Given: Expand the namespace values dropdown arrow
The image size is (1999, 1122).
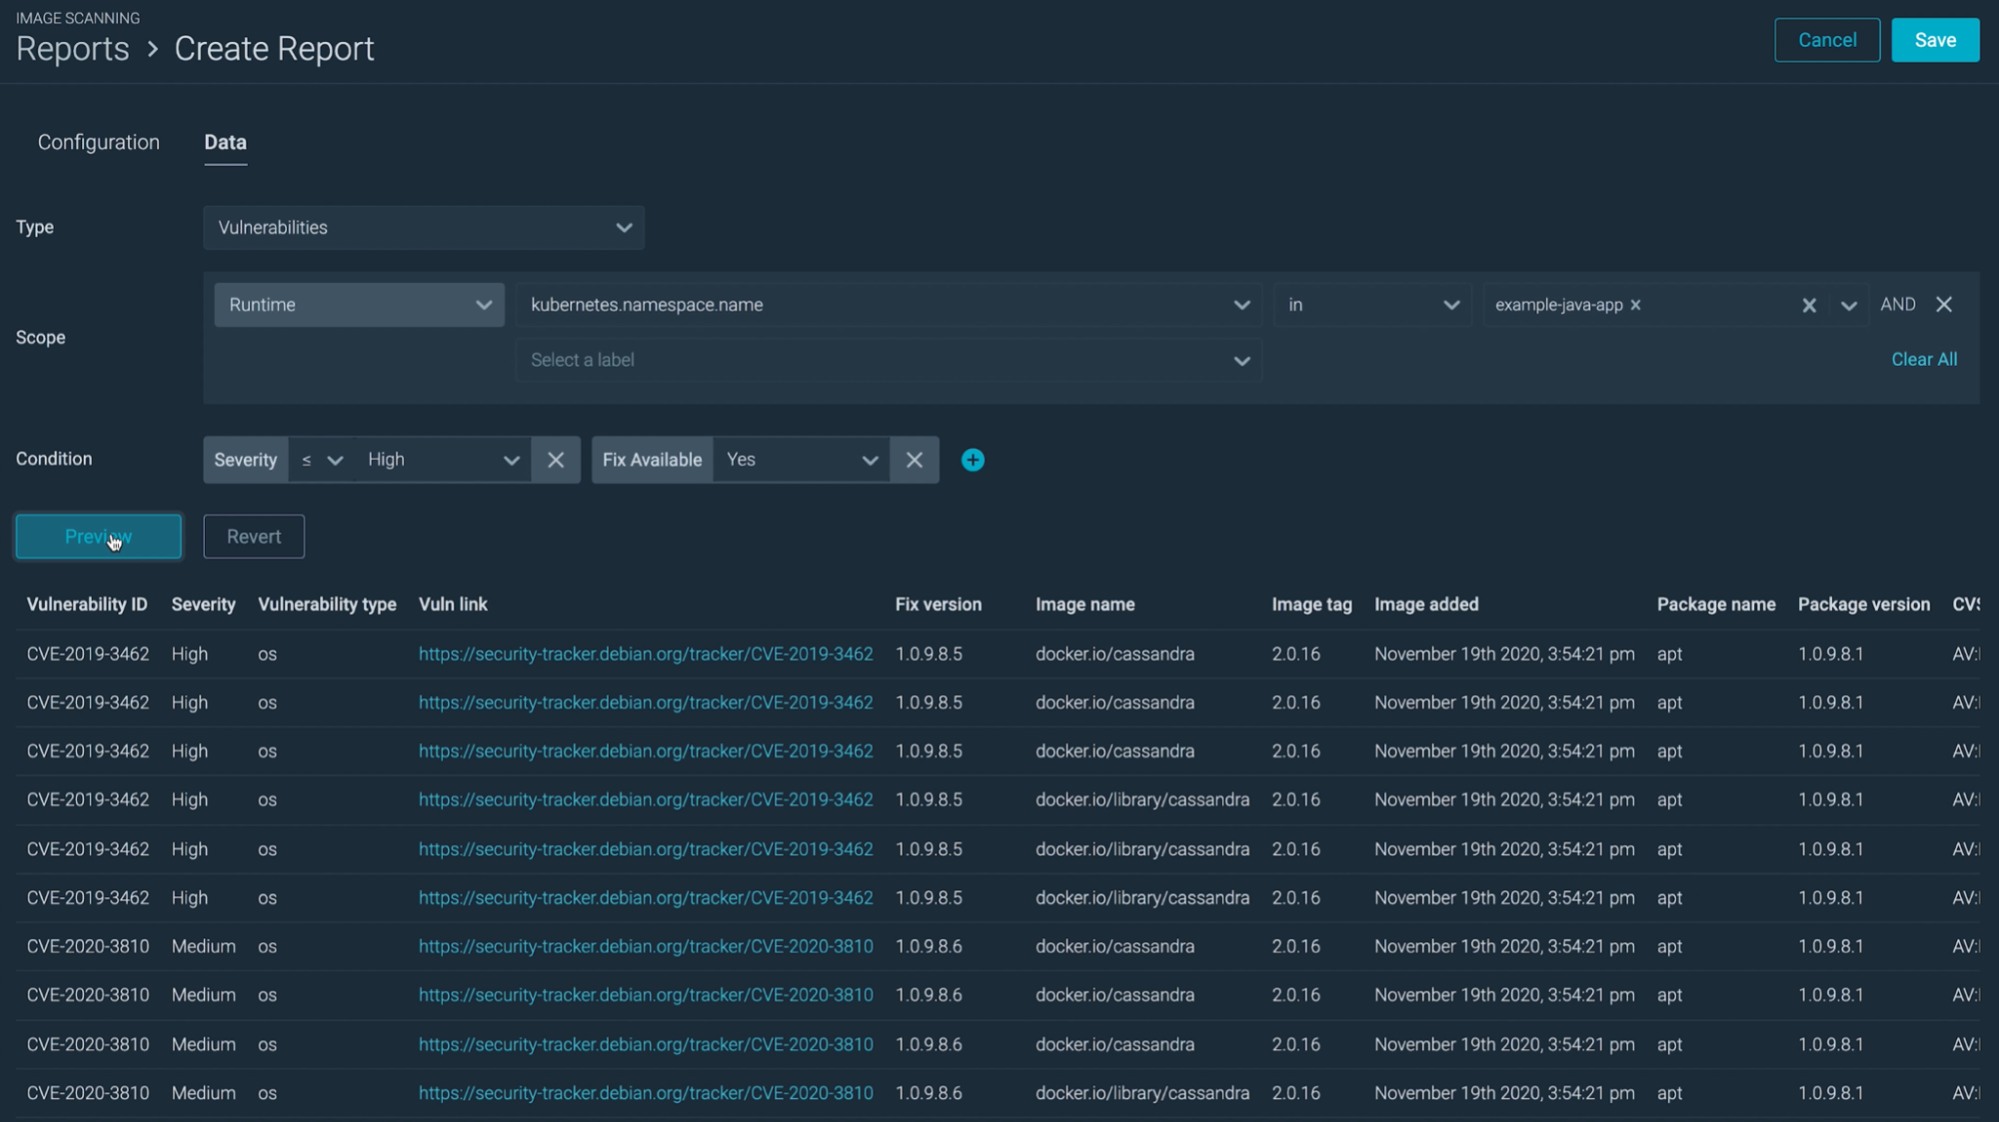Looking at the screenshot, I should [x=1848, y=305].
